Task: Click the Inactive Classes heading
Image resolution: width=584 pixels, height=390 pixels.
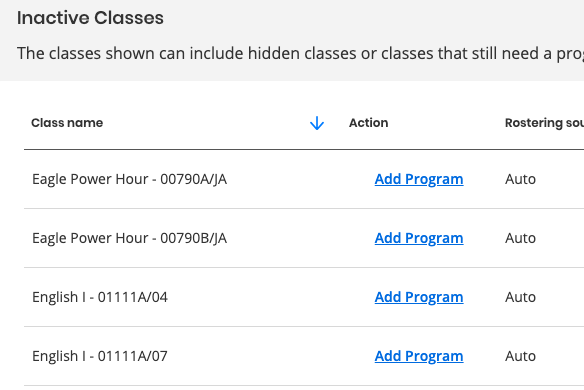Action: coord(90,18)
